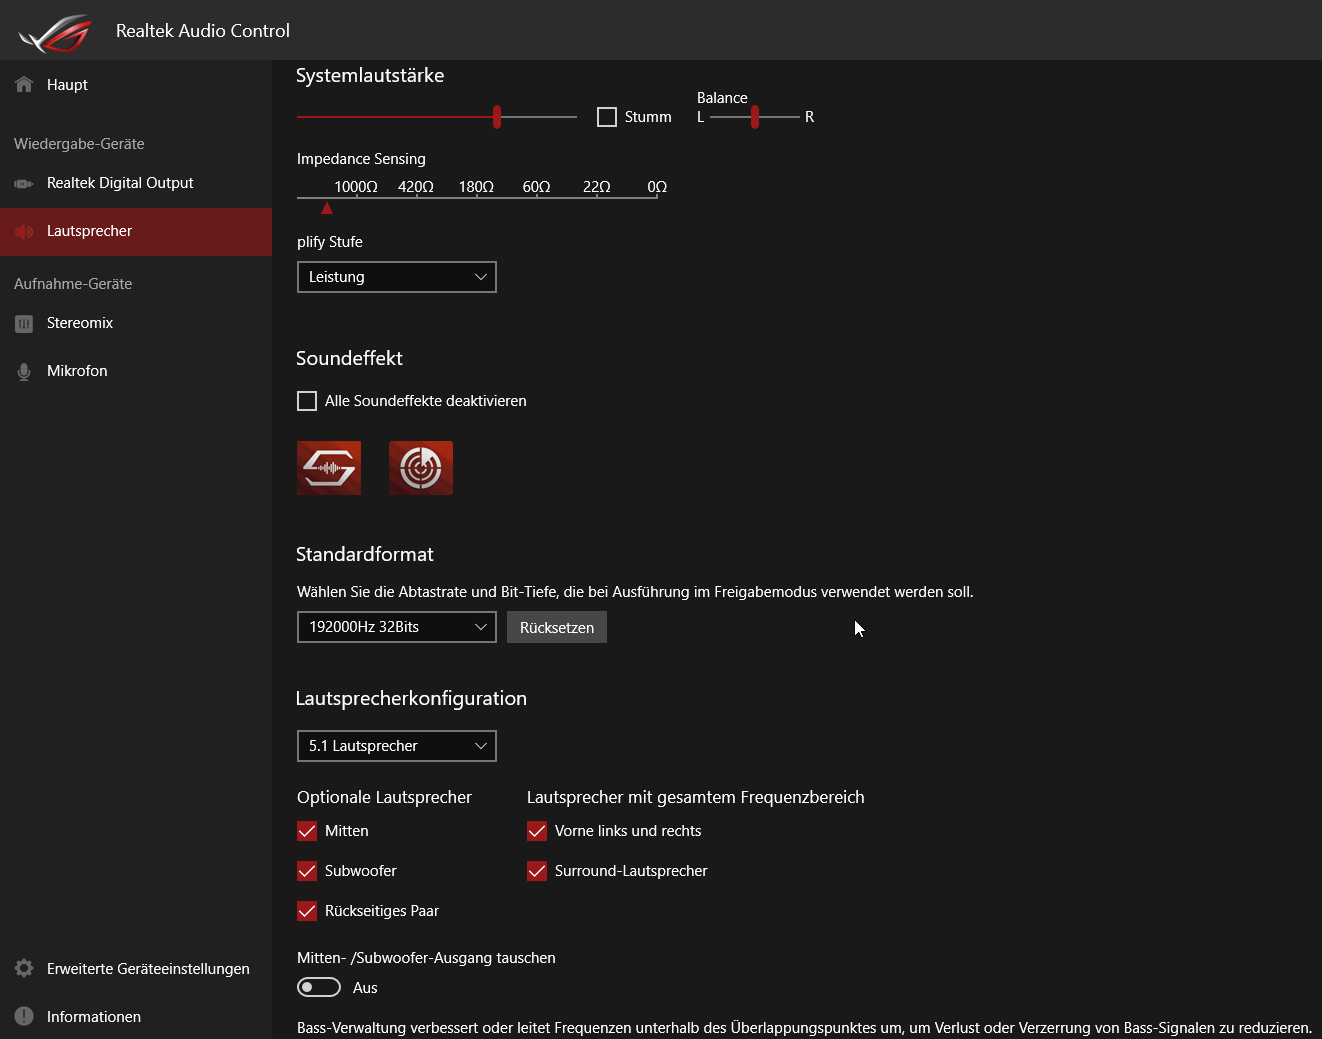
Task: Click the Informationen exclamation icon
Action: 24,1016
